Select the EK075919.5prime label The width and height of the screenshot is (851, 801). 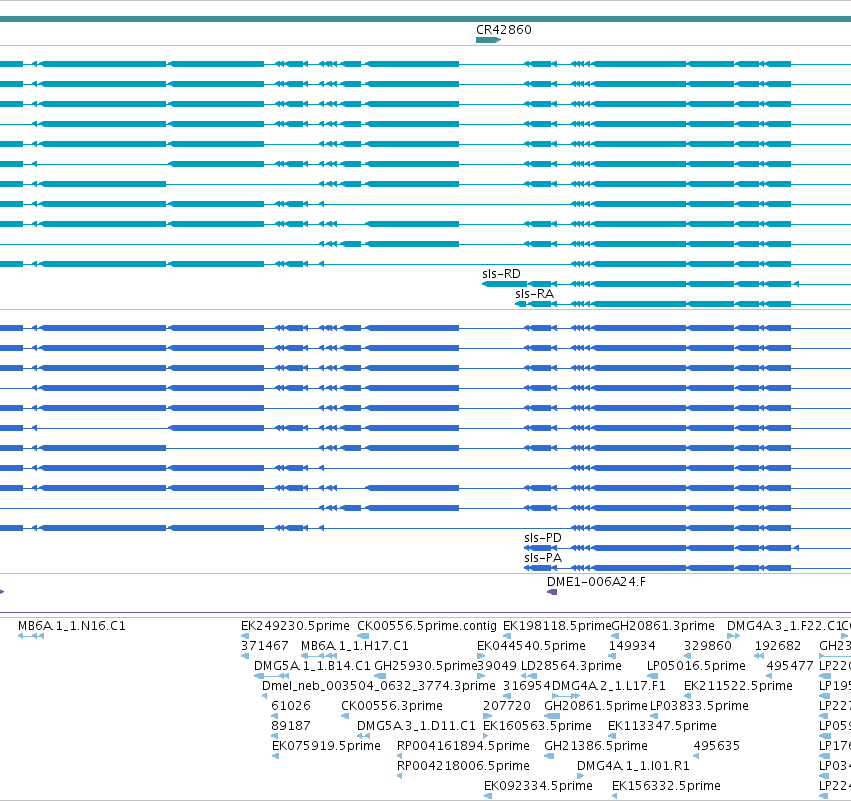click(x=326, y=746)
